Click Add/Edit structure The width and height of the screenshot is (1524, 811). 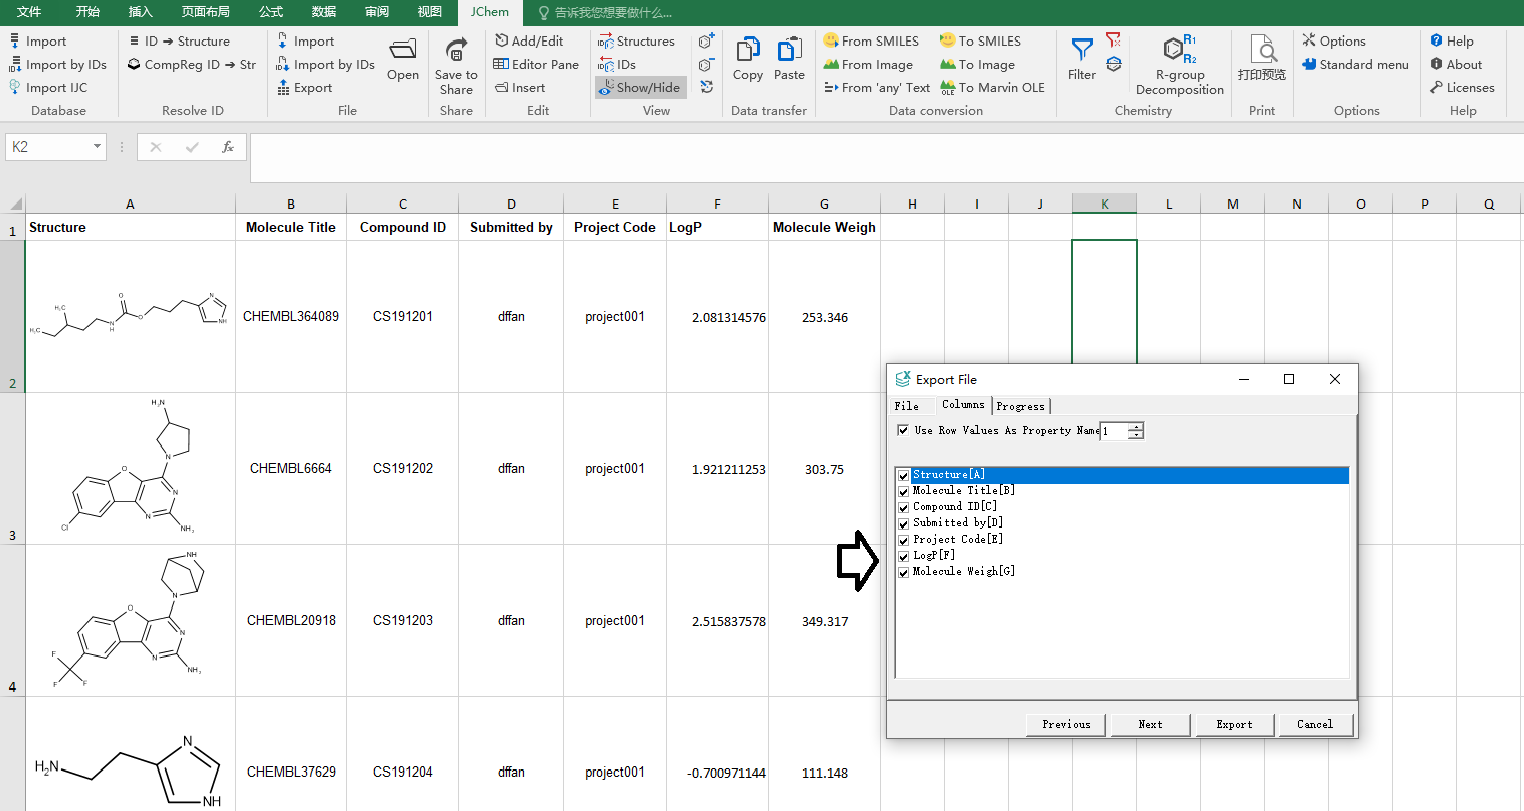[529, 41]
